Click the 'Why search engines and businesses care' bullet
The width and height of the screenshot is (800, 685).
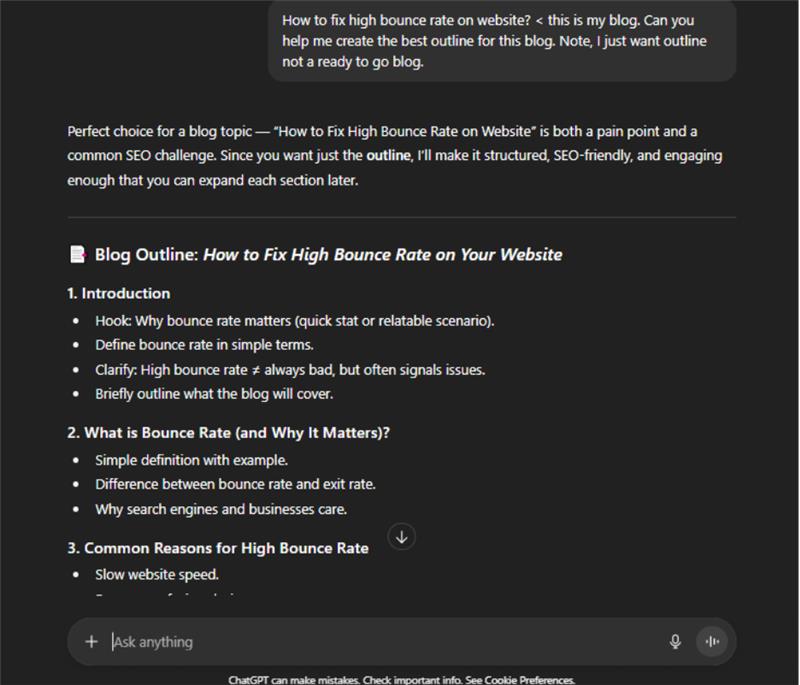221,509
